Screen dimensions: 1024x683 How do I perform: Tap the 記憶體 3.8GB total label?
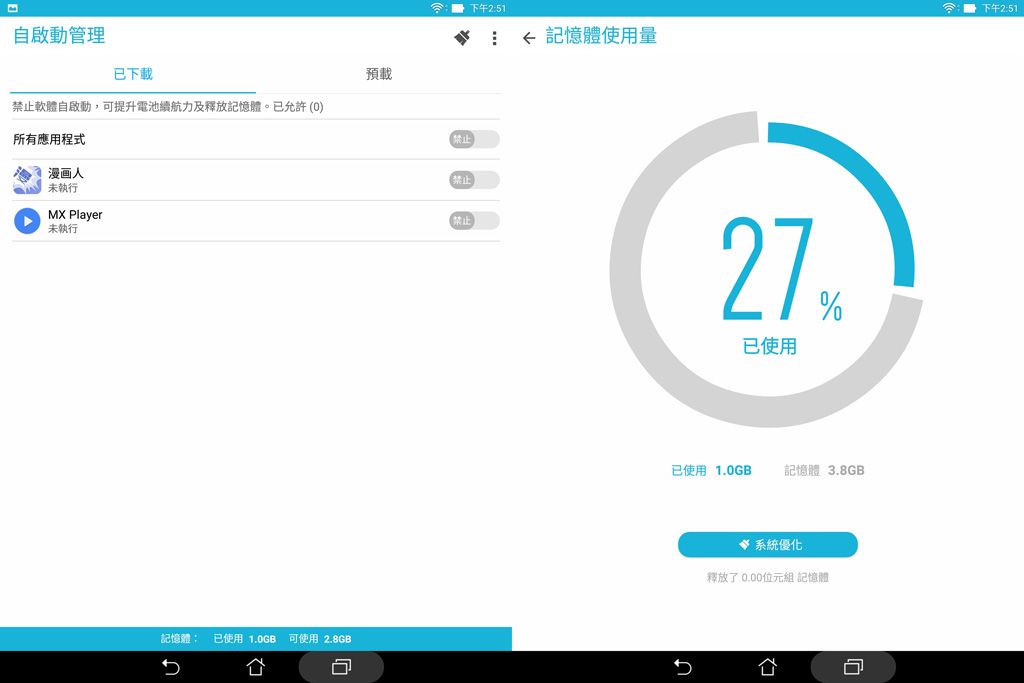click(824, 470)
